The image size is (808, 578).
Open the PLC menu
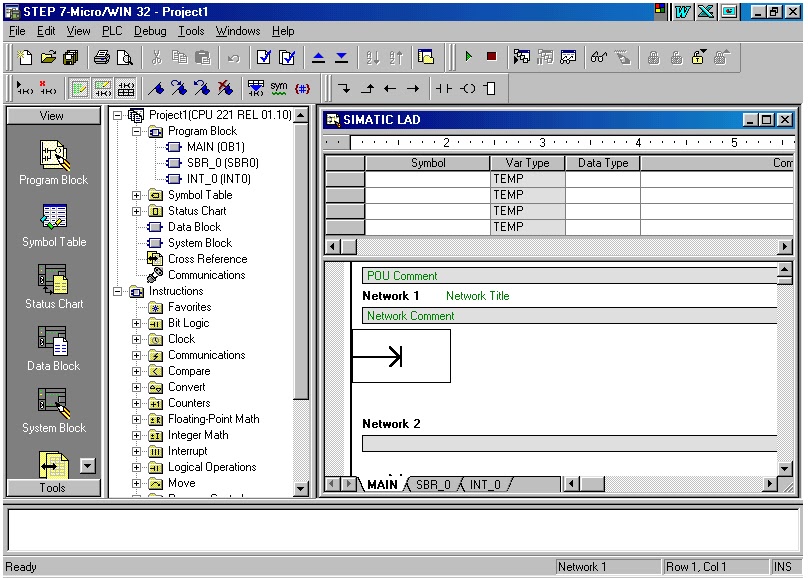pyautogui.click(x=112, y=31)
